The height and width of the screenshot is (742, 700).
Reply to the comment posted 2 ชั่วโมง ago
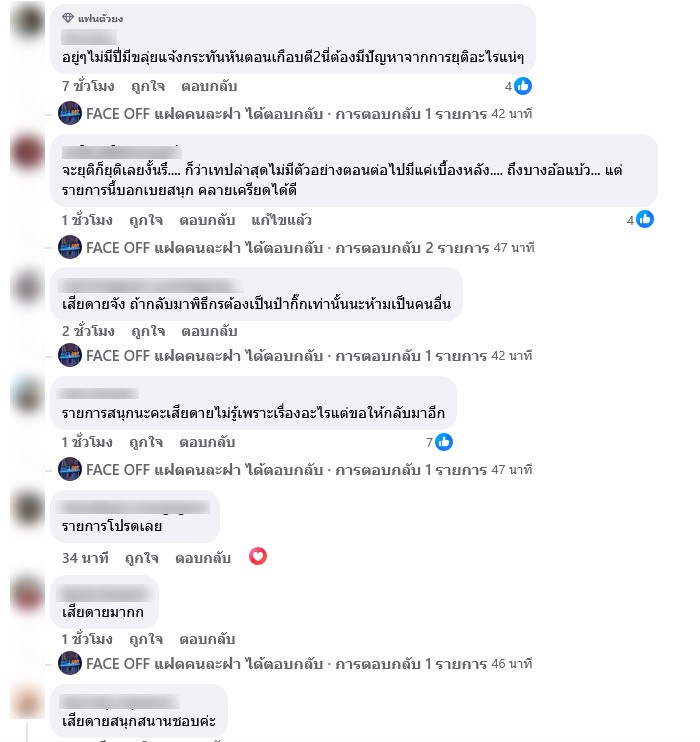pyautogui.click(x=209, y=331)
